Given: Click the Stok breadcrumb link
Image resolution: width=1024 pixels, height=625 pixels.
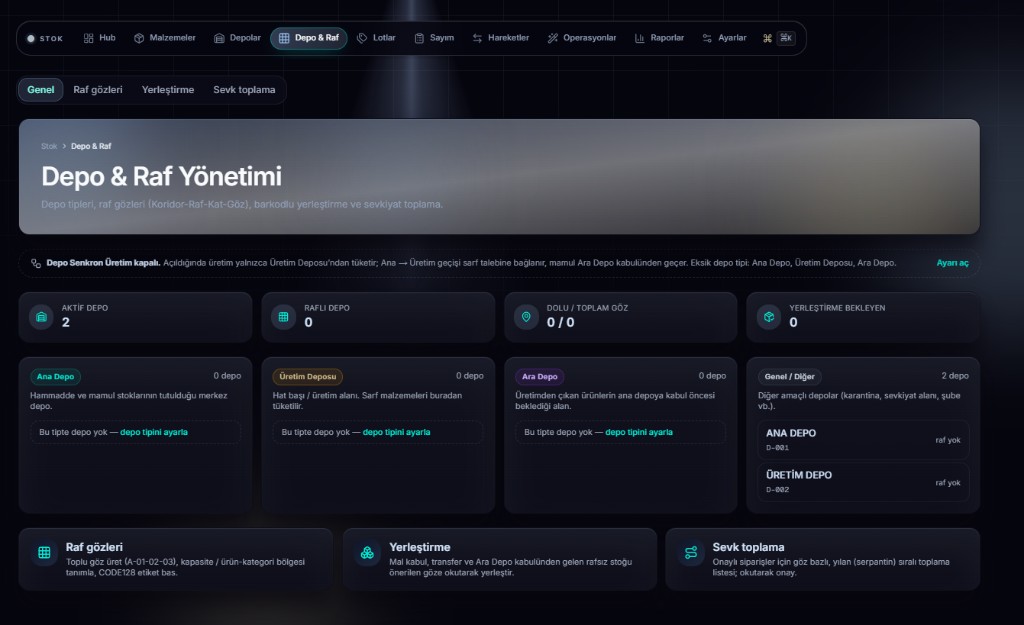Looking at the screenshot, I should pos(49,146).
